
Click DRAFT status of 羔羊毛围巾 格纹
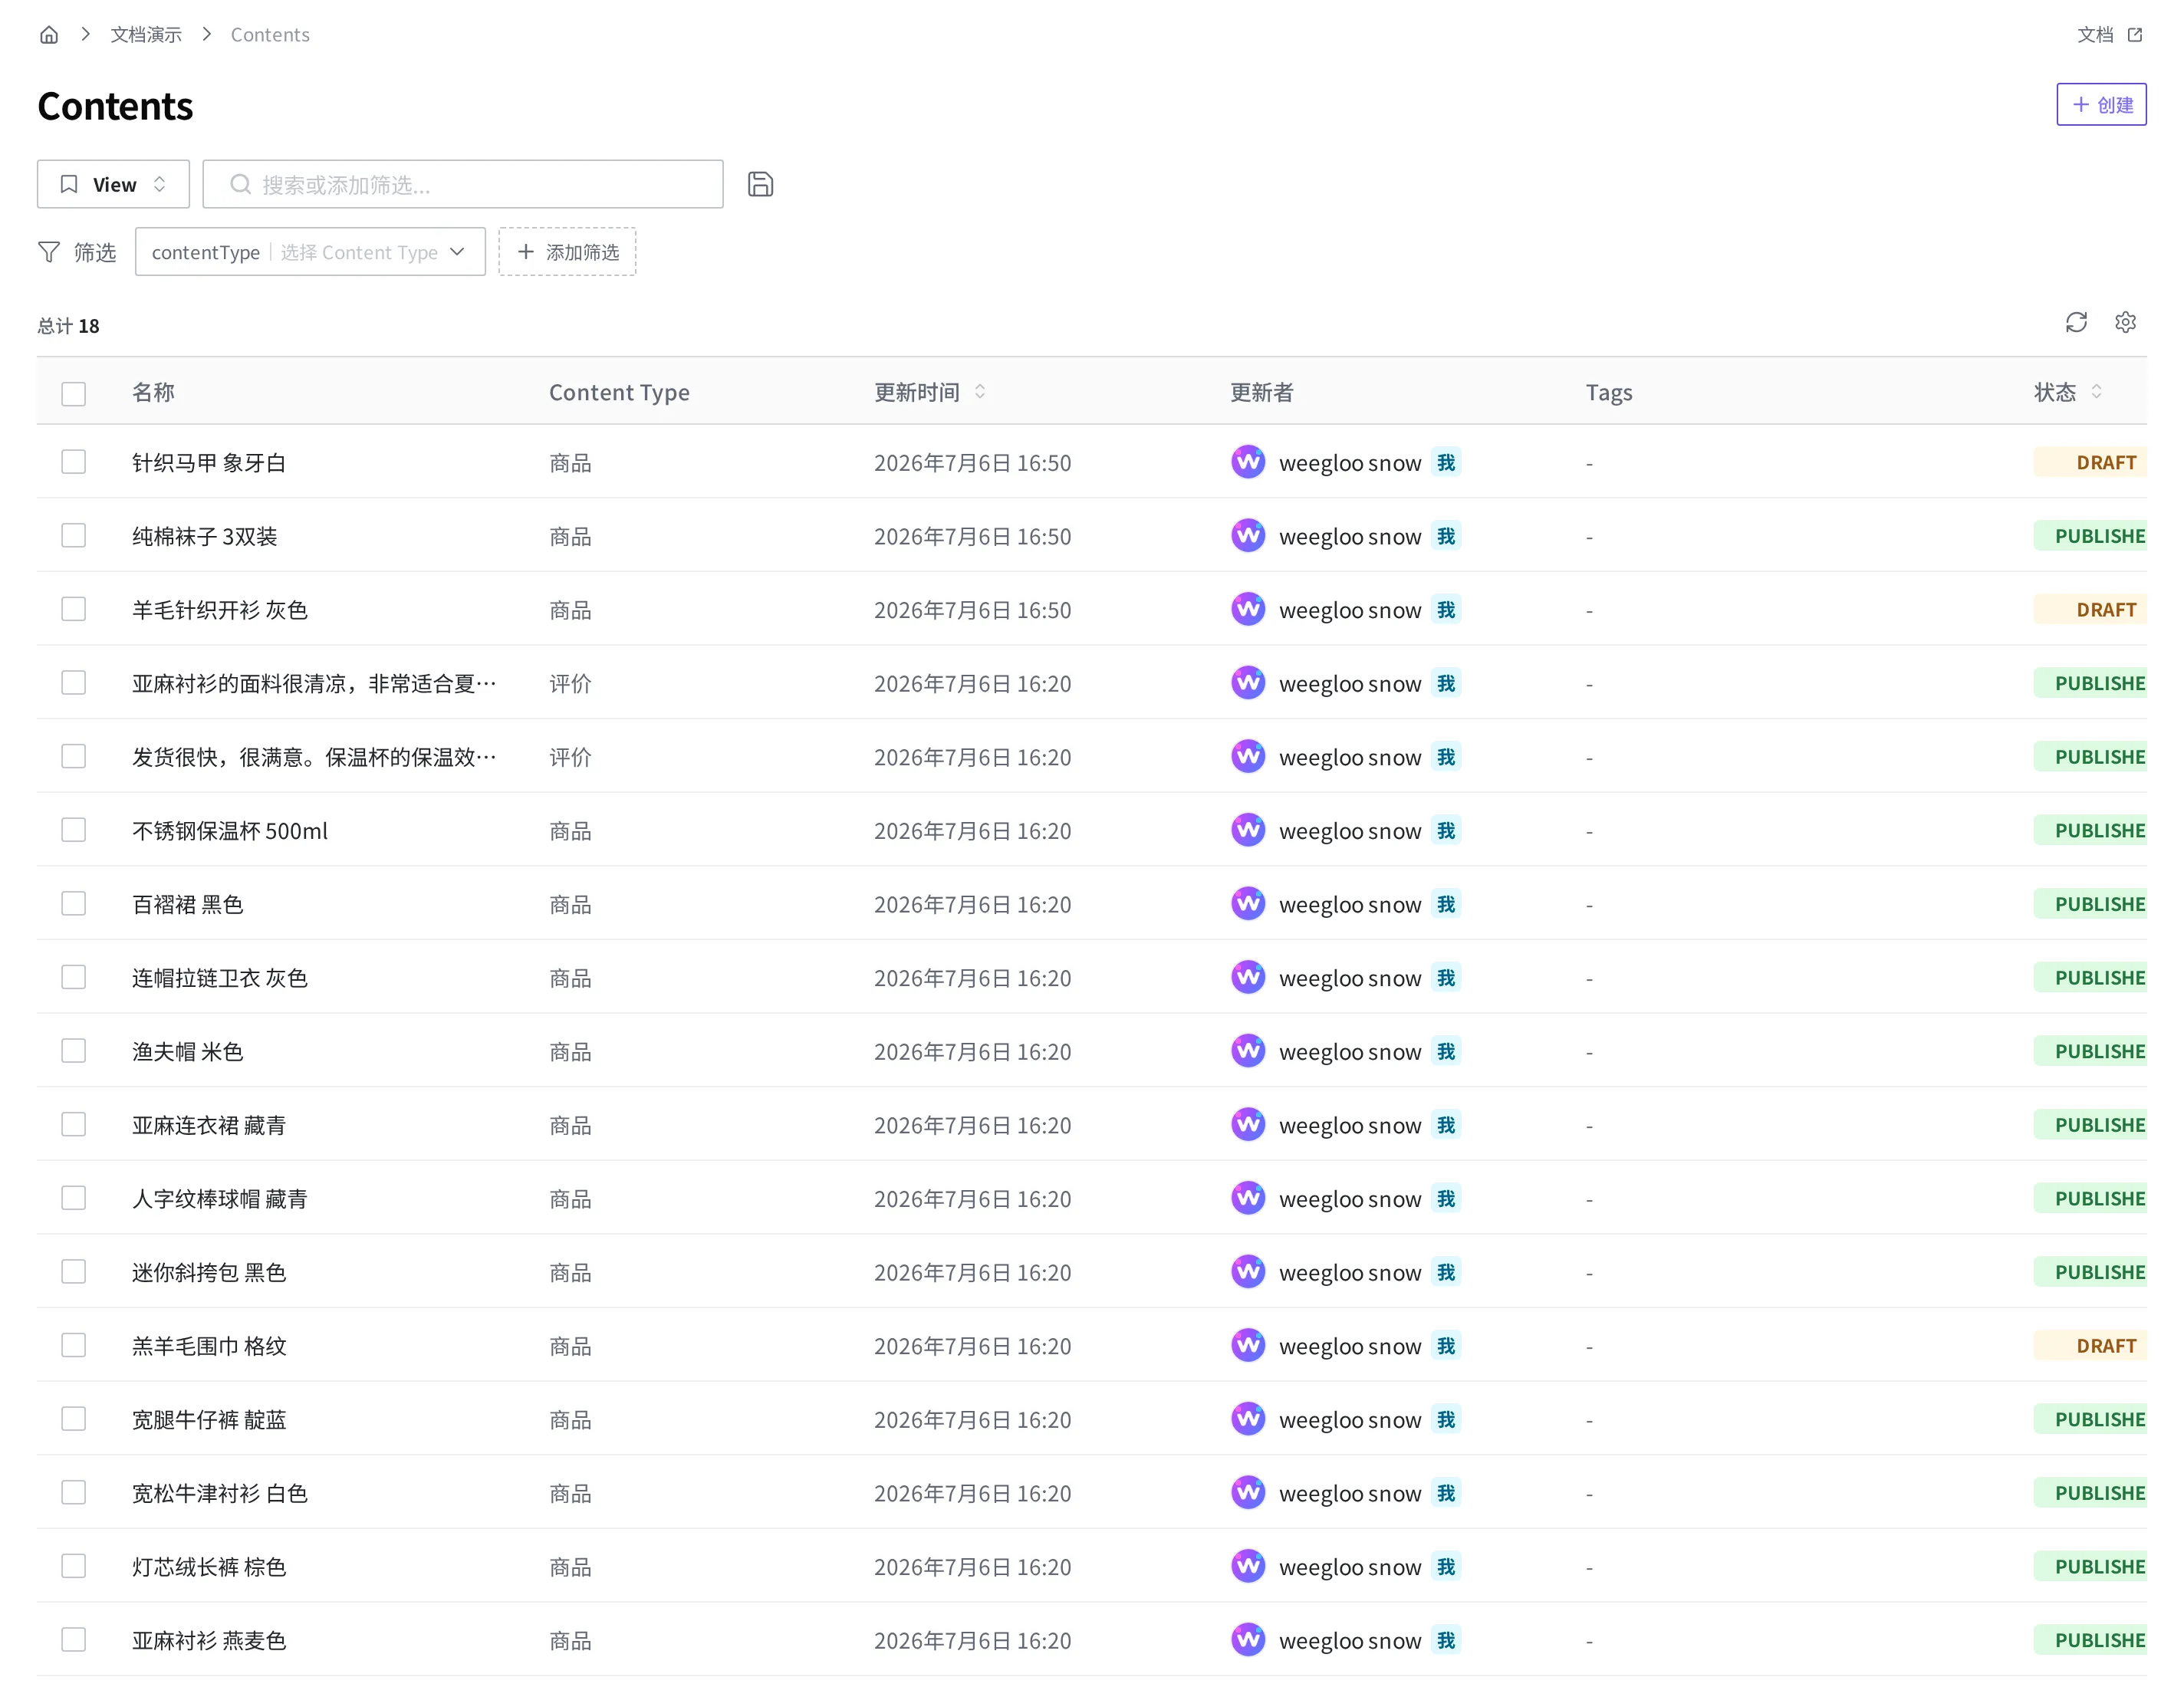click(x=2090, y=1346)
